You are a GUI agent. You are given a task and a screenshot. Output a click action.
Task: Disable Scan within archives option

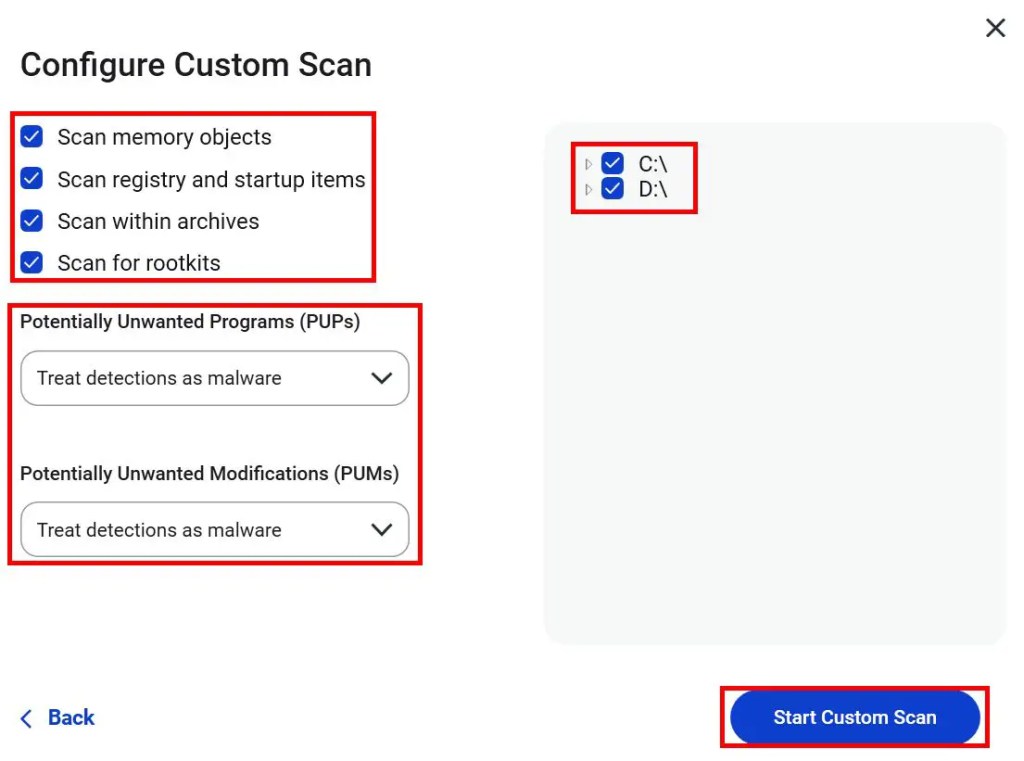[x=31, y=221]
